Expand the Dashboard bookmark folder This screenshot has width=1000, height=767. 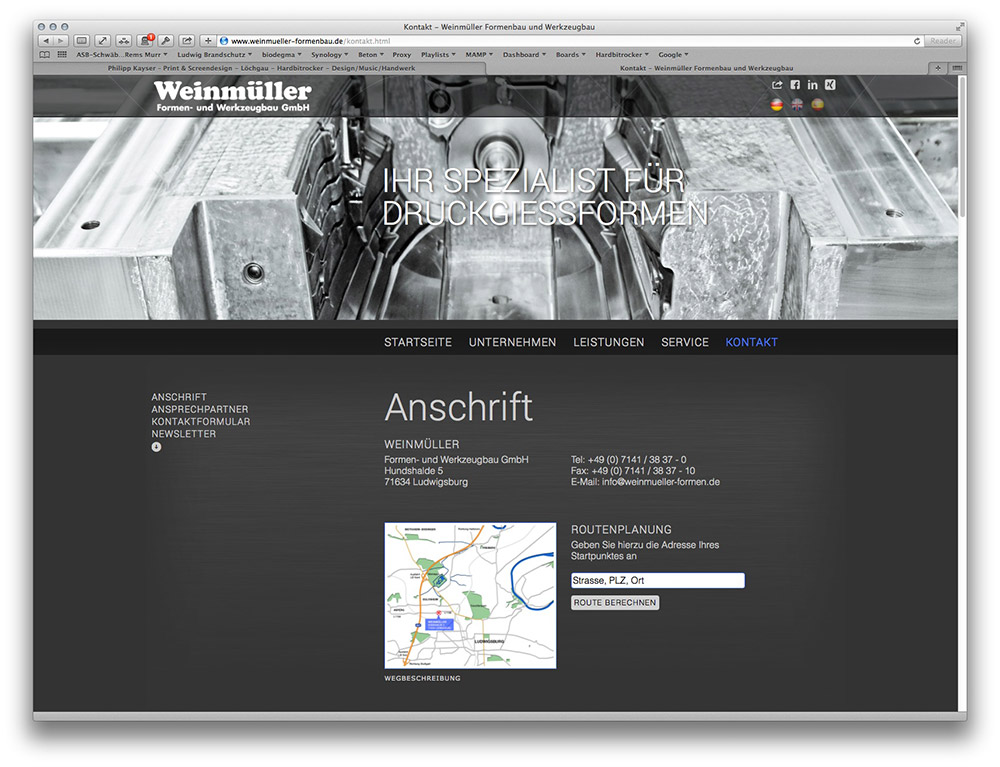[x=524, y=55]
